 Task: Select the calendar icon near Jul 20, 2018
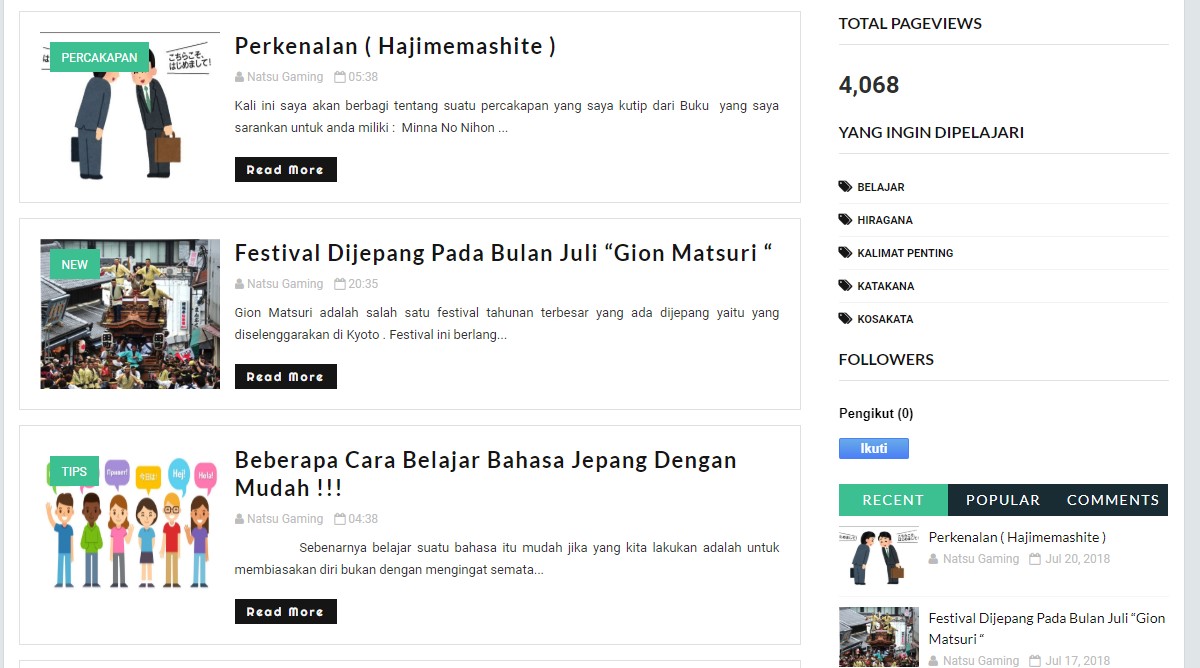(x=1035, y=559)
